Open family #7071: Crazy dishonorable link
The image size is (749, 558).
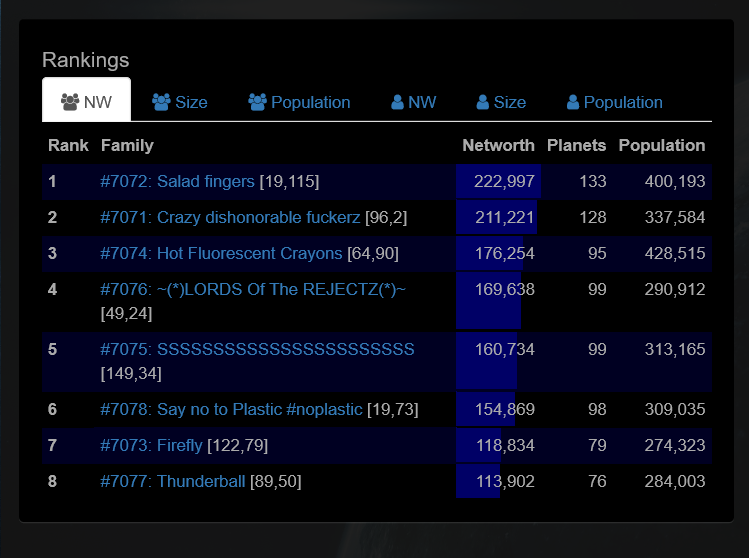click(x=230, y=217)
